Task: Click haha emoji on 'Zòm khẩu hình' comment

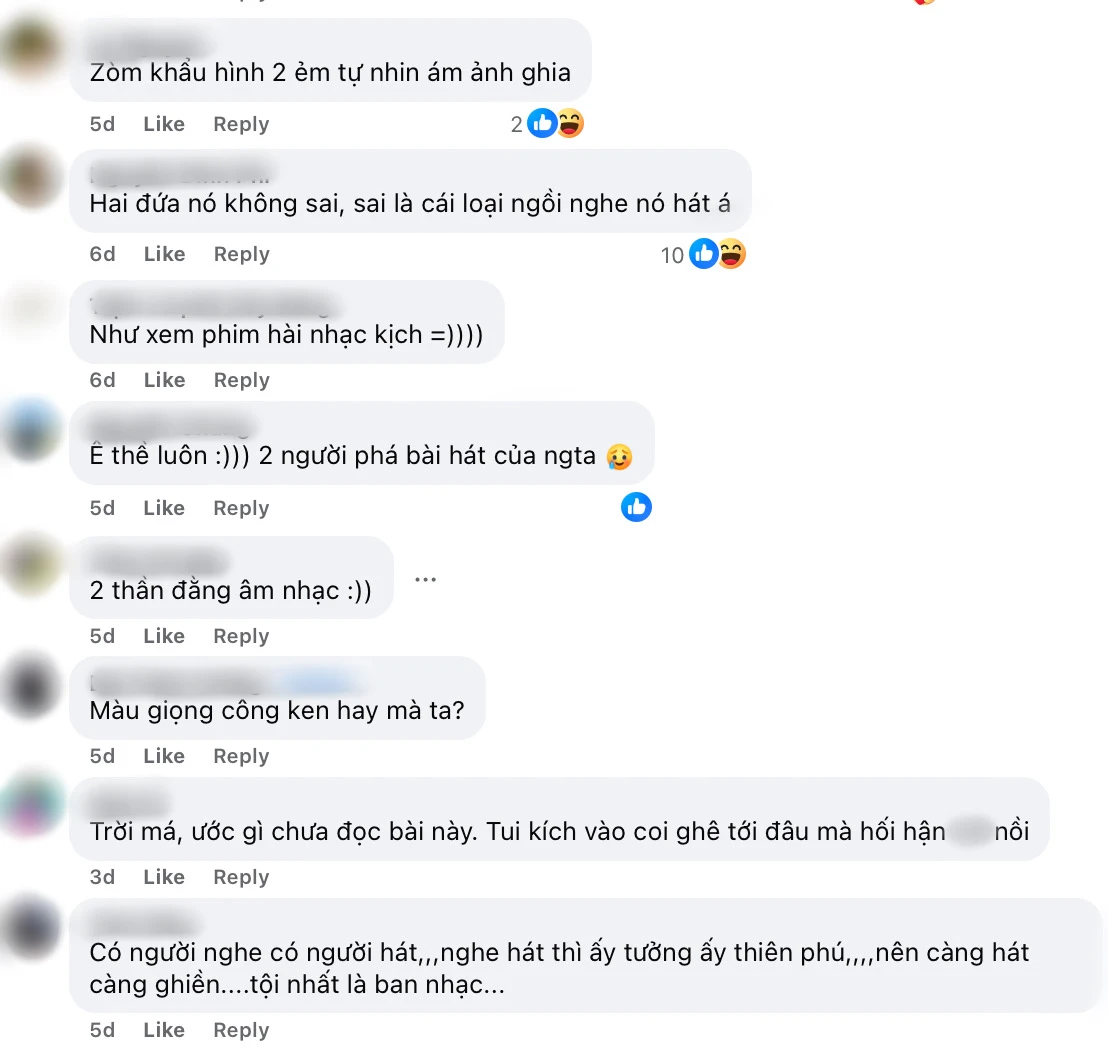Action: click(570, 124)
